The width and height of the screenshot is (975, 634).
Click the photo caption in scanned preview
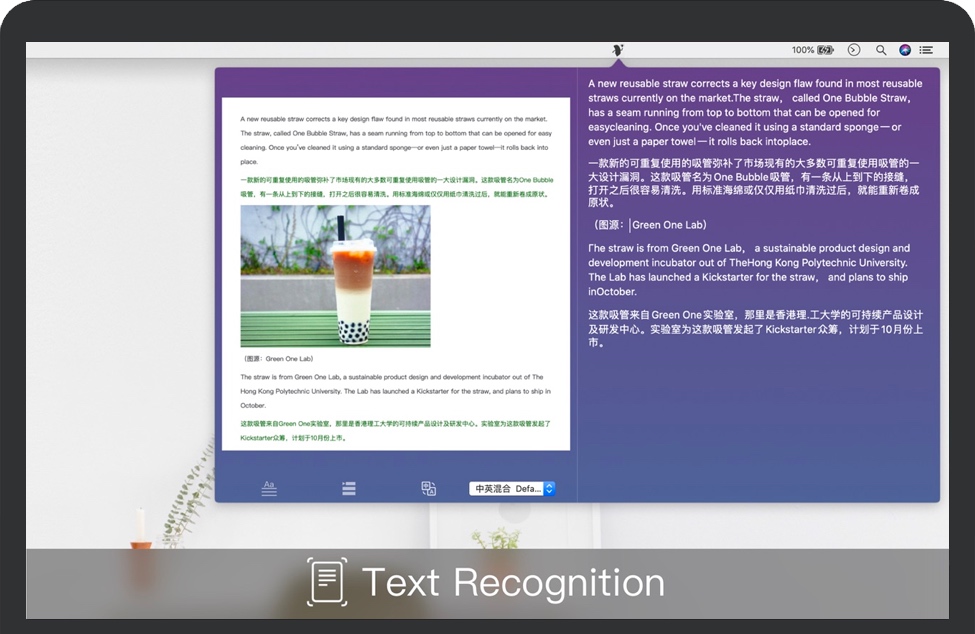pyautogui.click(x=279, y=358)
